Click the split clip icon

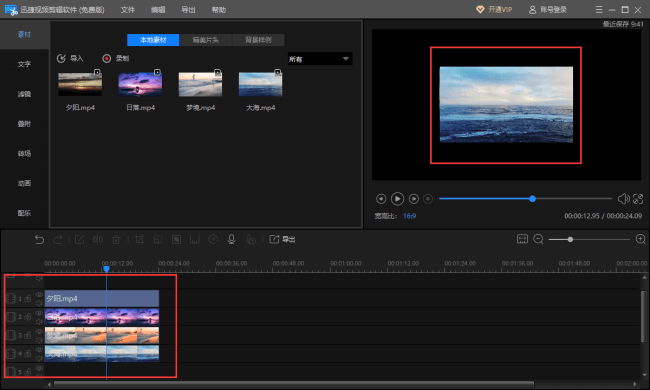coord(98,240)
